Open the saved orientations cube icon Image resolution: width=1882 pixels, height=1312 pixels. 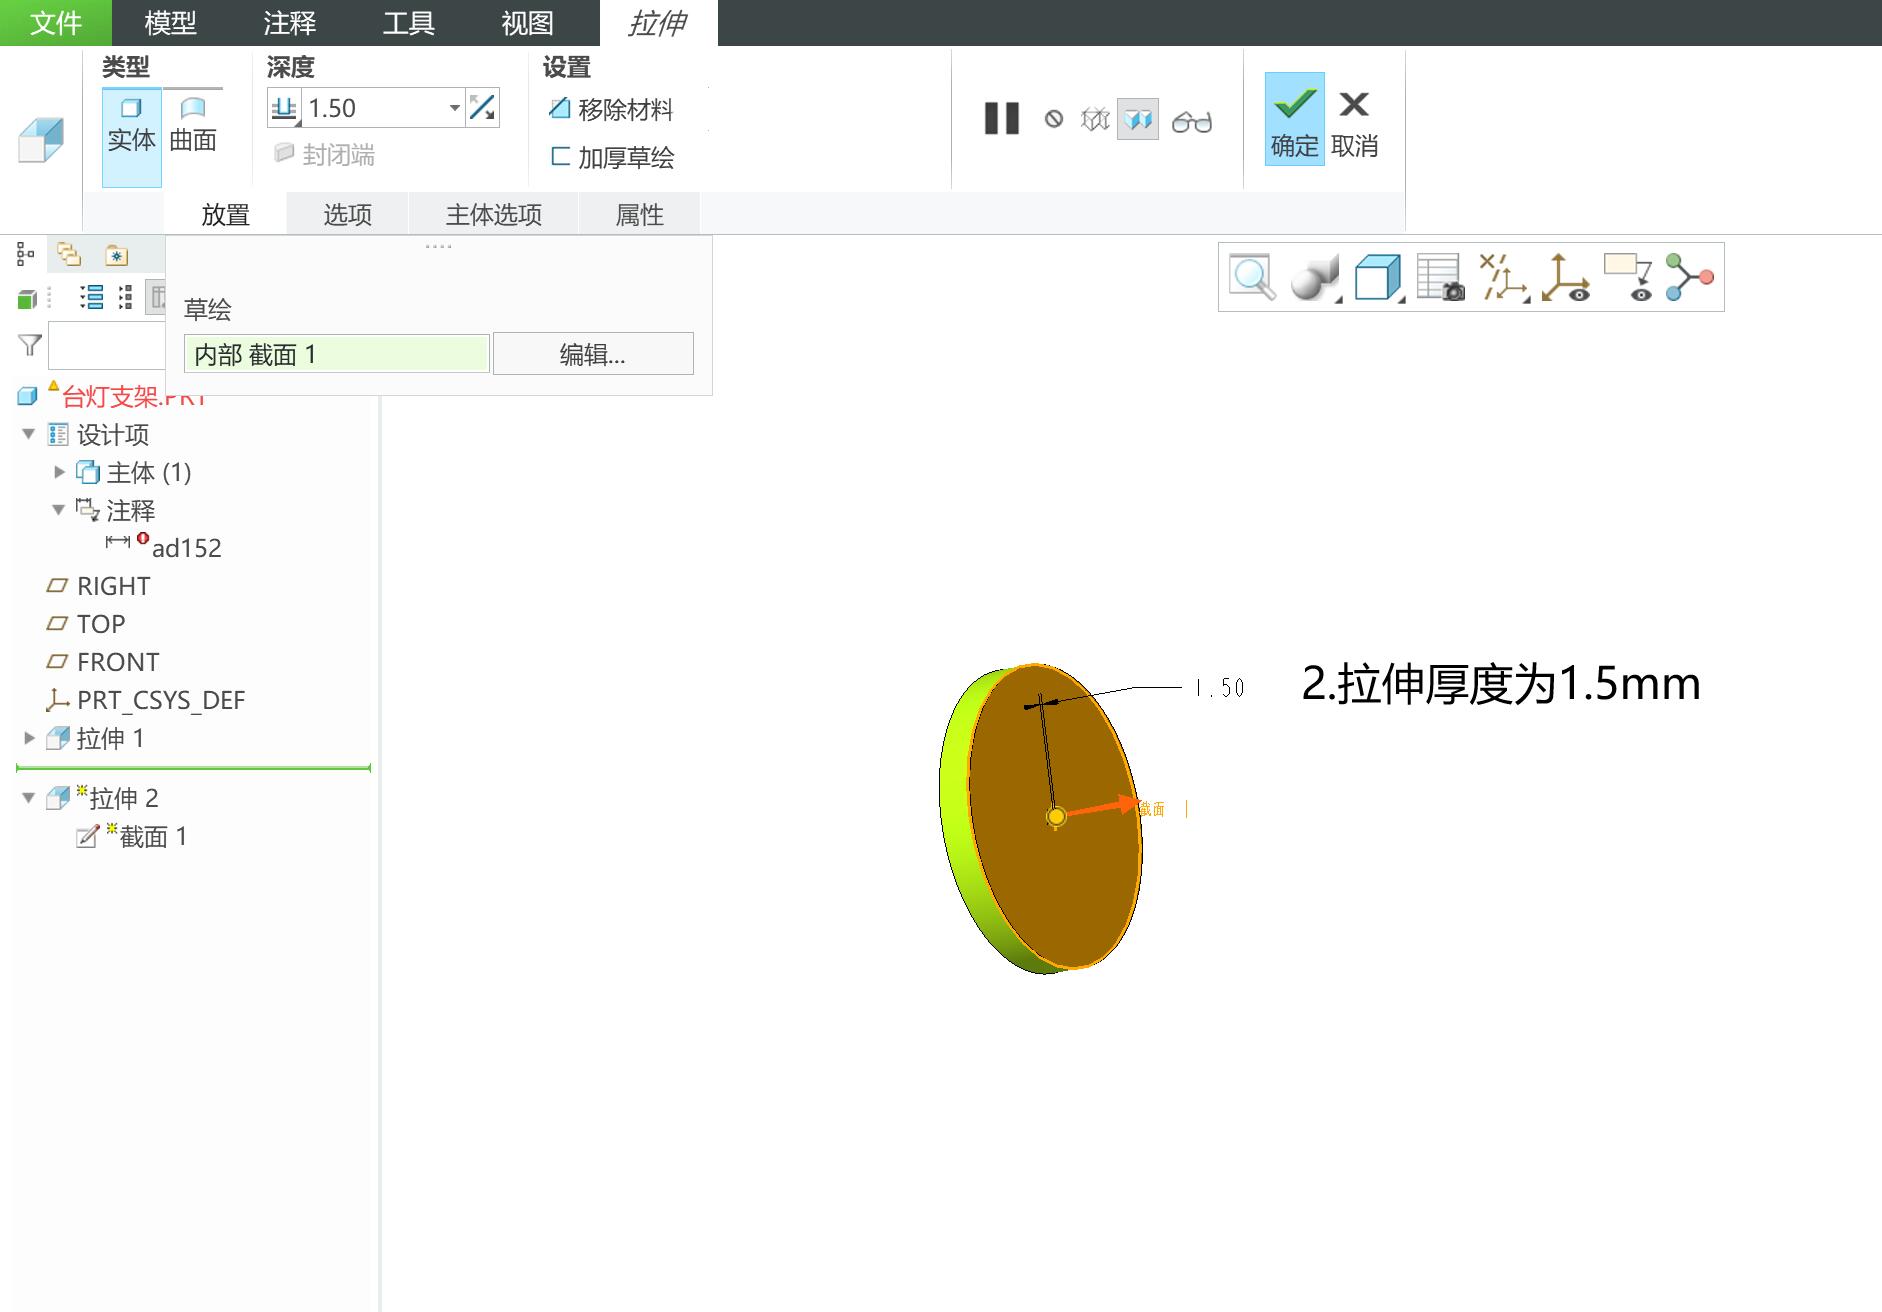(1378, 277)
